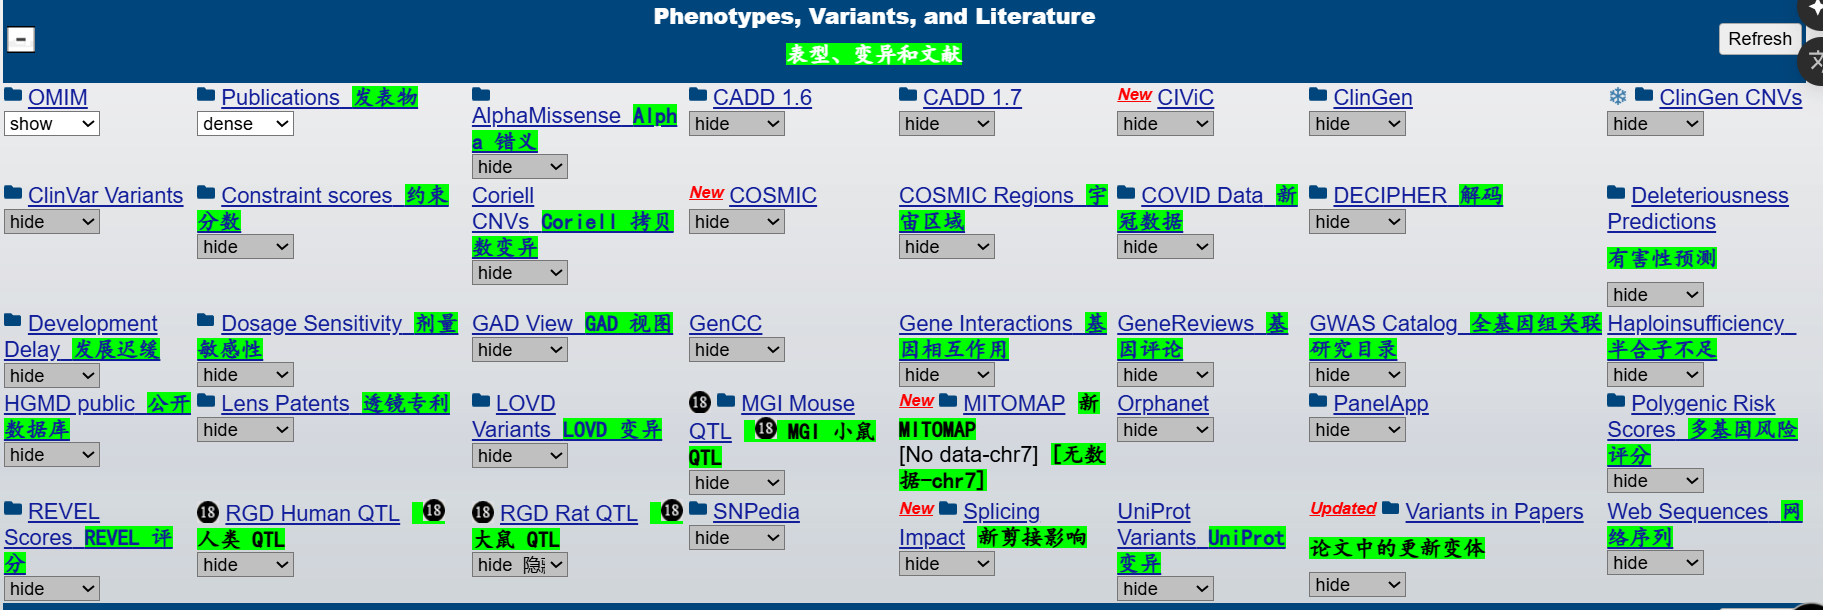The height and width of the screenshot is (610, 1823).
Task: Click the folder icon beside OMIM
Action: click(x=13, y=95)
